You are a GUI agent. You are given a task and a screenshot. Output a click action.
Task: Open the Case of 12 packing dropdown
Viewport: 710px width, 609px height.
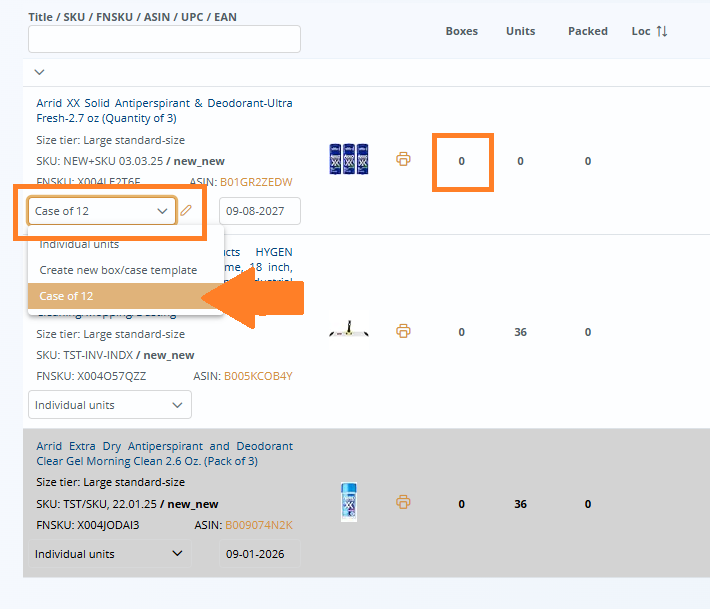pyautogui.click(x=102, y=211)
